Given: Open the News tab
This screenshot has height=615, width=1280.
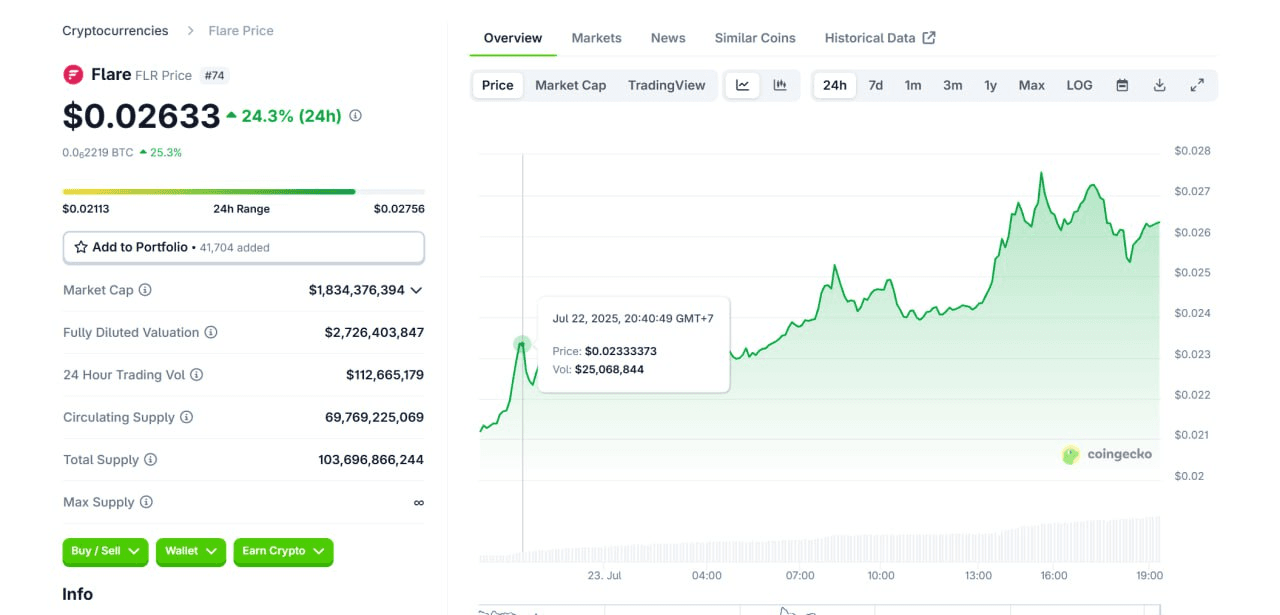Looking at the screenshot, I should [x=668, y=38].
